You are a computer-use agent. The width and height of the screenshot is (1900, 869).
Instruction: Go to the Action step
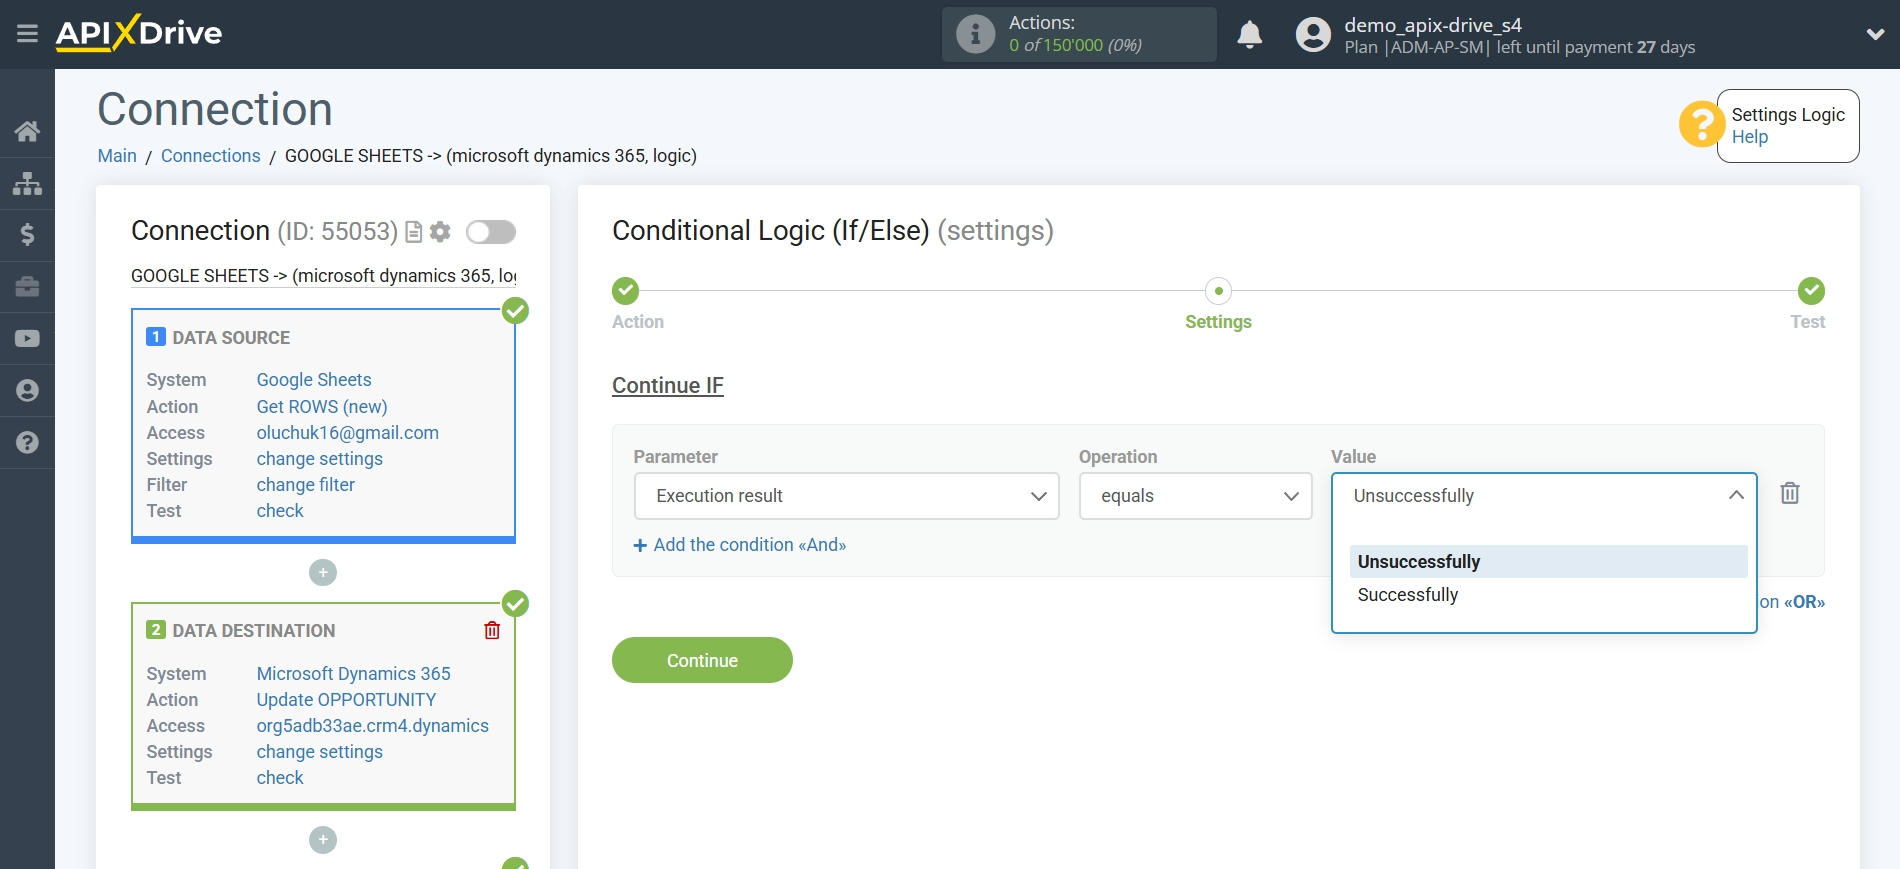coord(626,291)
